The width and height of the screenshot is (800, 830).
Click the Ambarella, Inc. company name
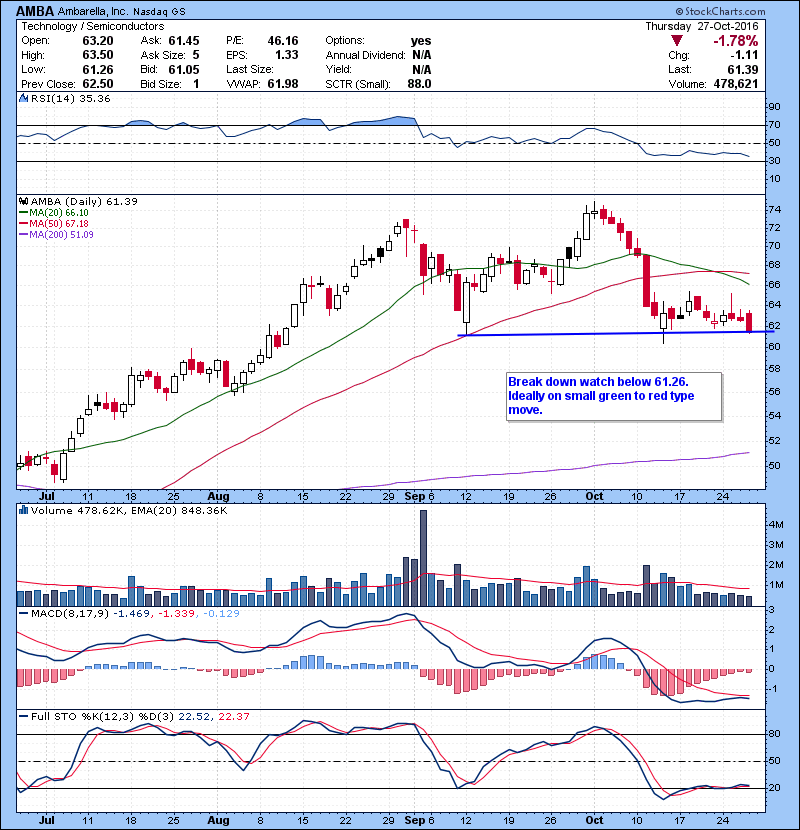click(x=92, y=11)
